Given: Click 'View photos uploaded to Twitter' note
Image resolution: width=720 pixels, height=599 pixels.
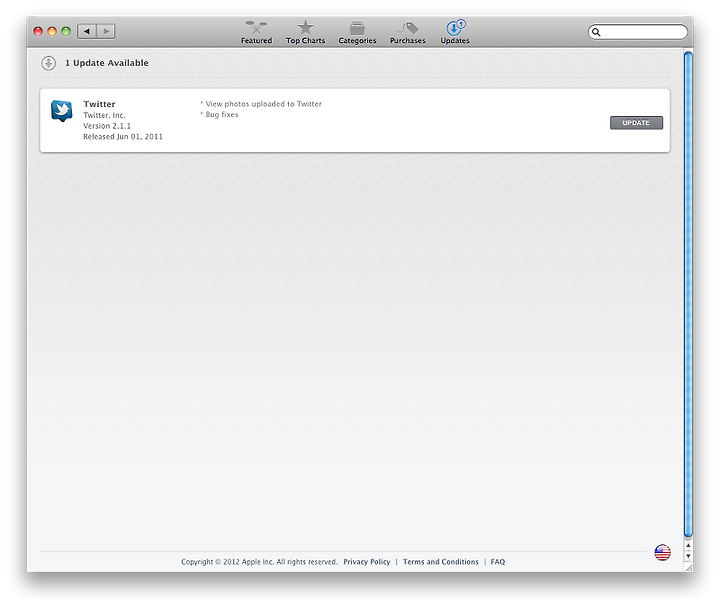Looking at the screenshot, I should point(263,104).
